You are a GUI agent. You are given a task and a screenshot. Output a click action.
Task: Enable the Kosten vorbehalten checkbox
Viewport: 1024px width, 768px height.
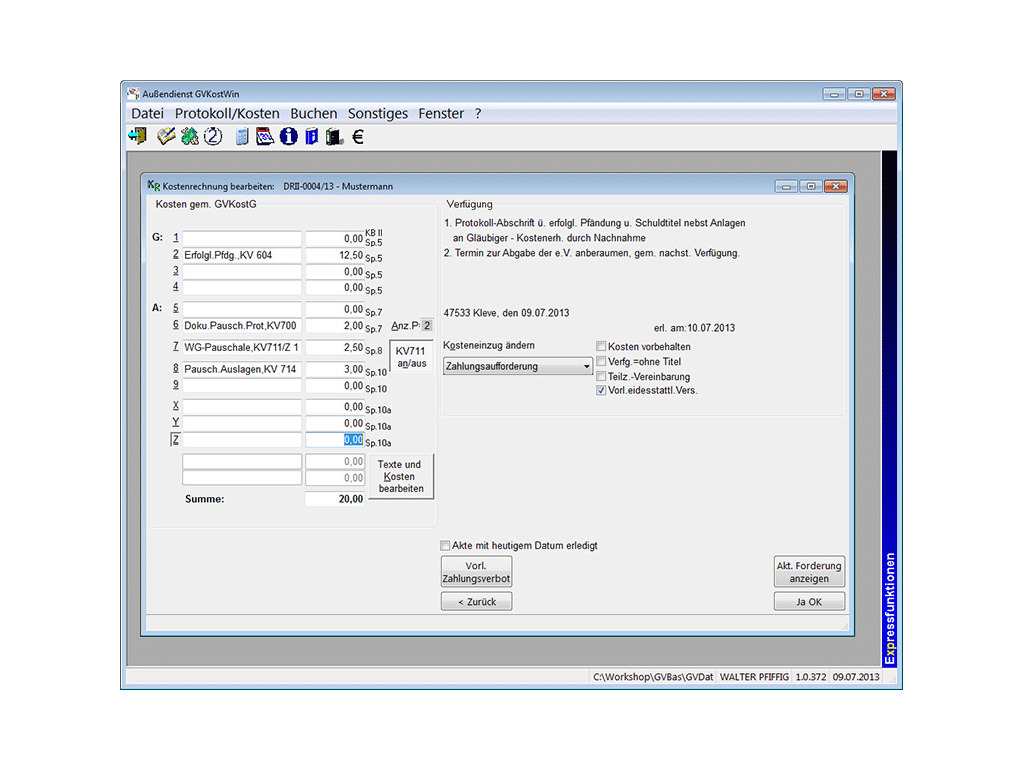click(601, 347)
